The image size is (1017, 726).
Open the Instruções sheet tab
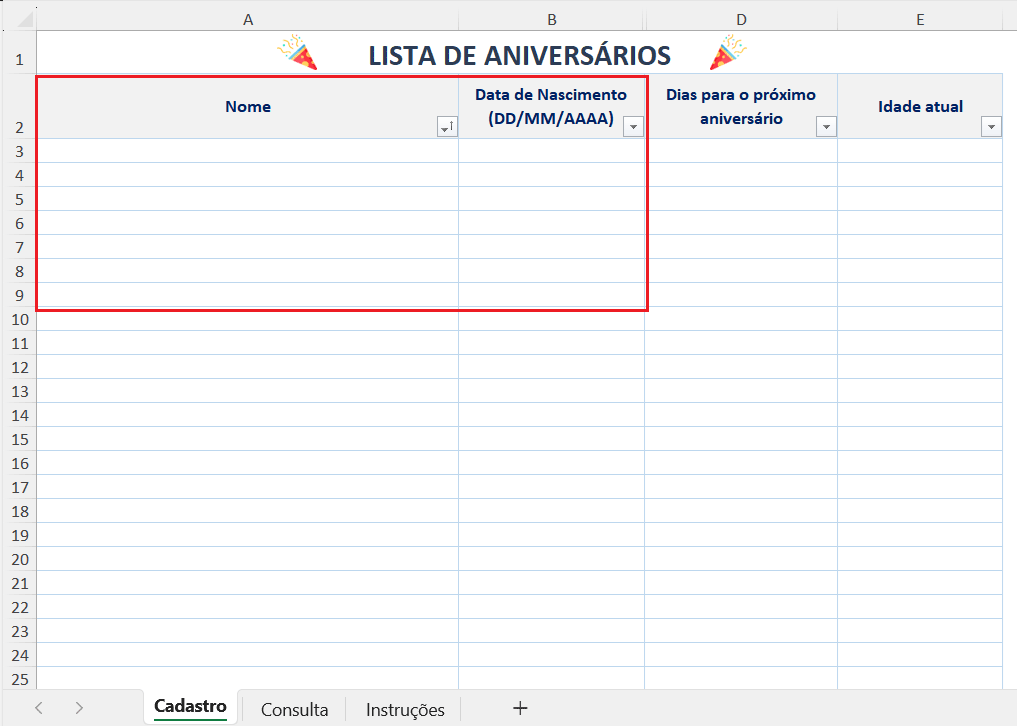[405, 709]
